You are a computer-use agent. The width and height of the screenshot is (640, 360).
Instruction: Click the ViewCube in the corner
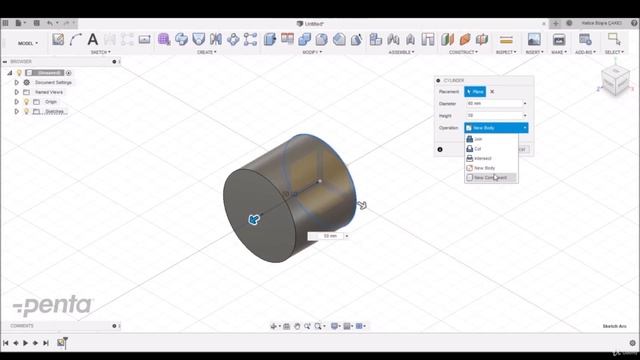(615, 80)
